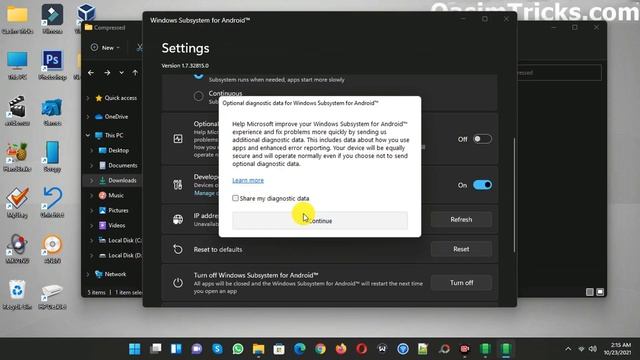Viewport: 640px width, 360px height.
Task: Go up one folder in Explorer
Action: click(135, 73)
